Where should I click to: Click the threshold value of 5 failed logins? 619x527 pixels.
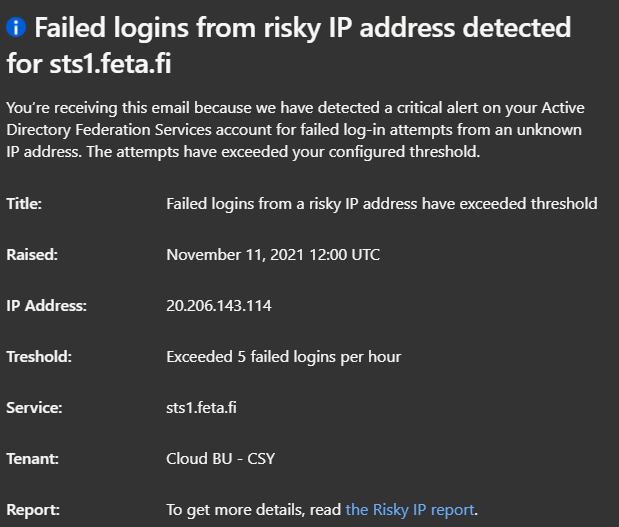(283, 357)
